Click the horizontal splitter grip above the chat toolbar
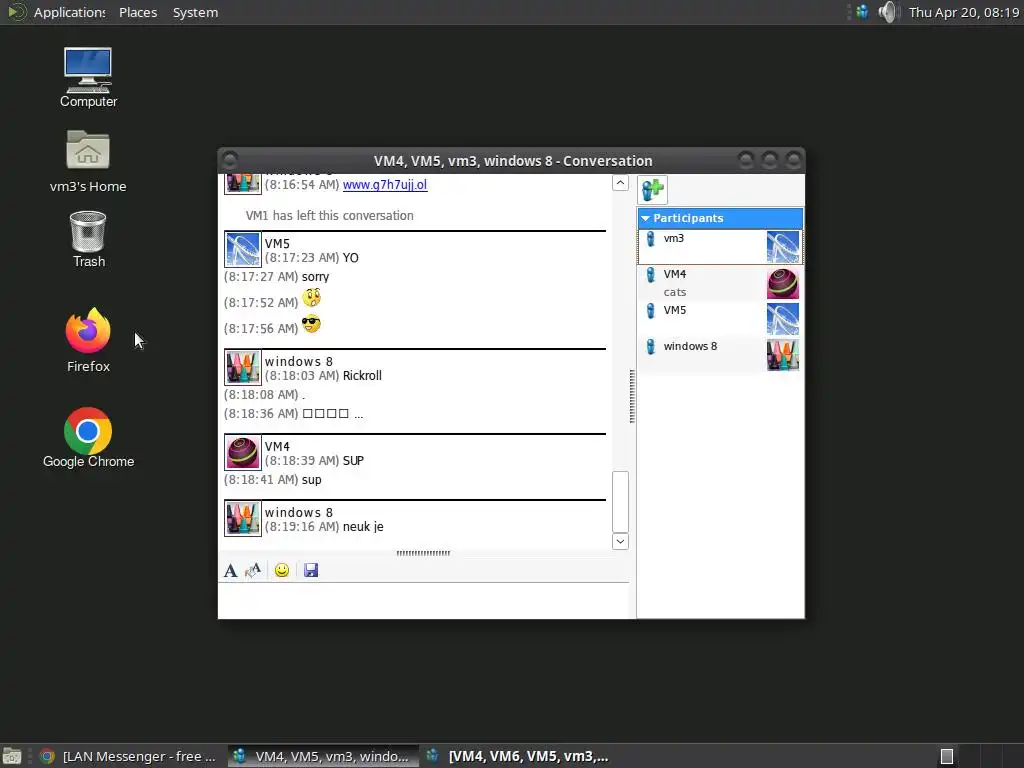1024x768 pixels. [x=423, y=553]
